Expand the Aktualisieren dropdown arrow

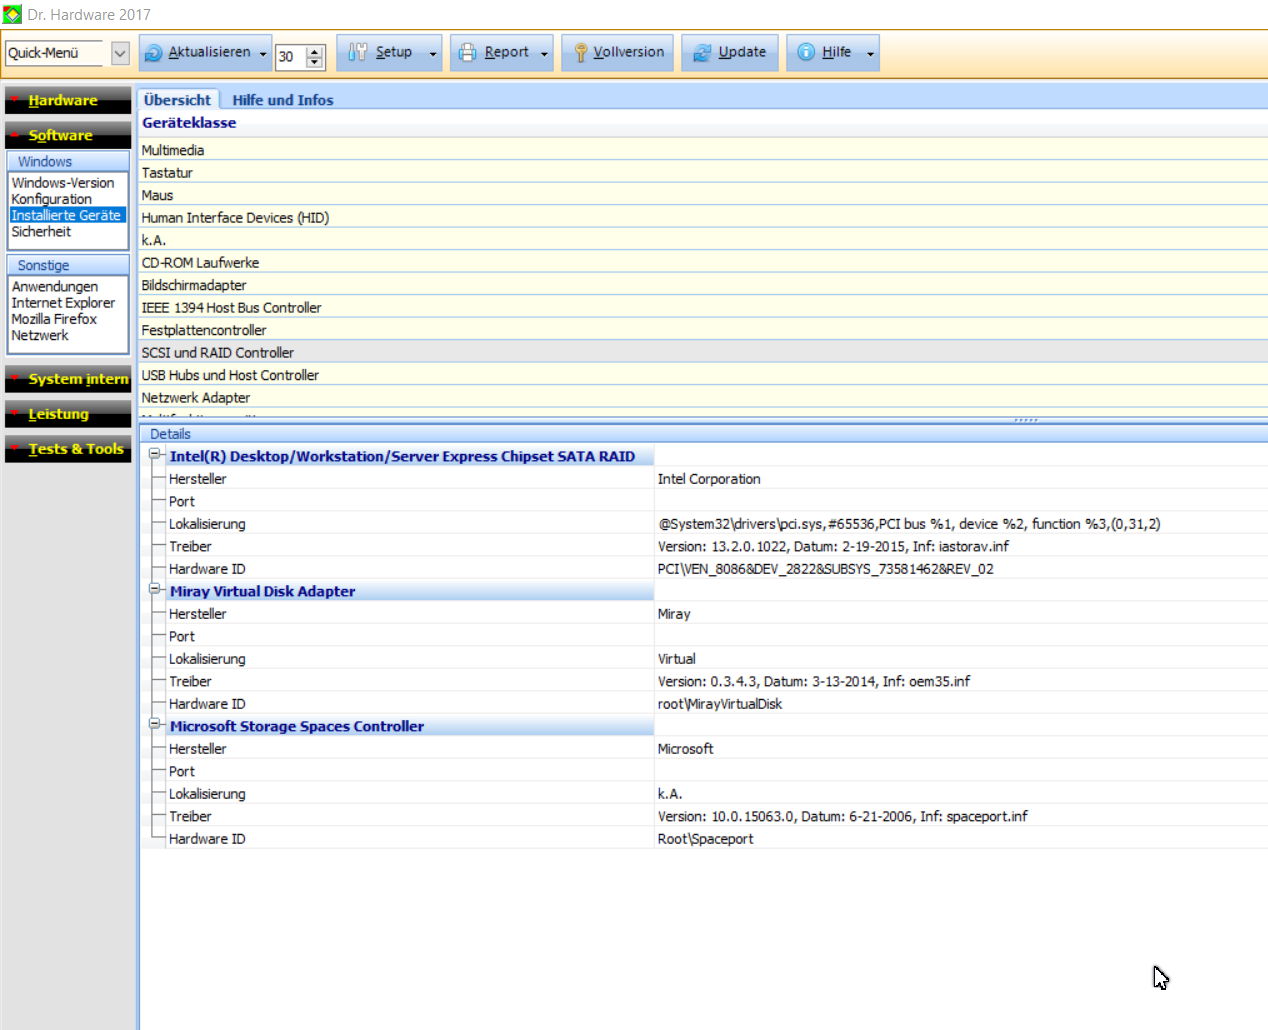[264, 54]
